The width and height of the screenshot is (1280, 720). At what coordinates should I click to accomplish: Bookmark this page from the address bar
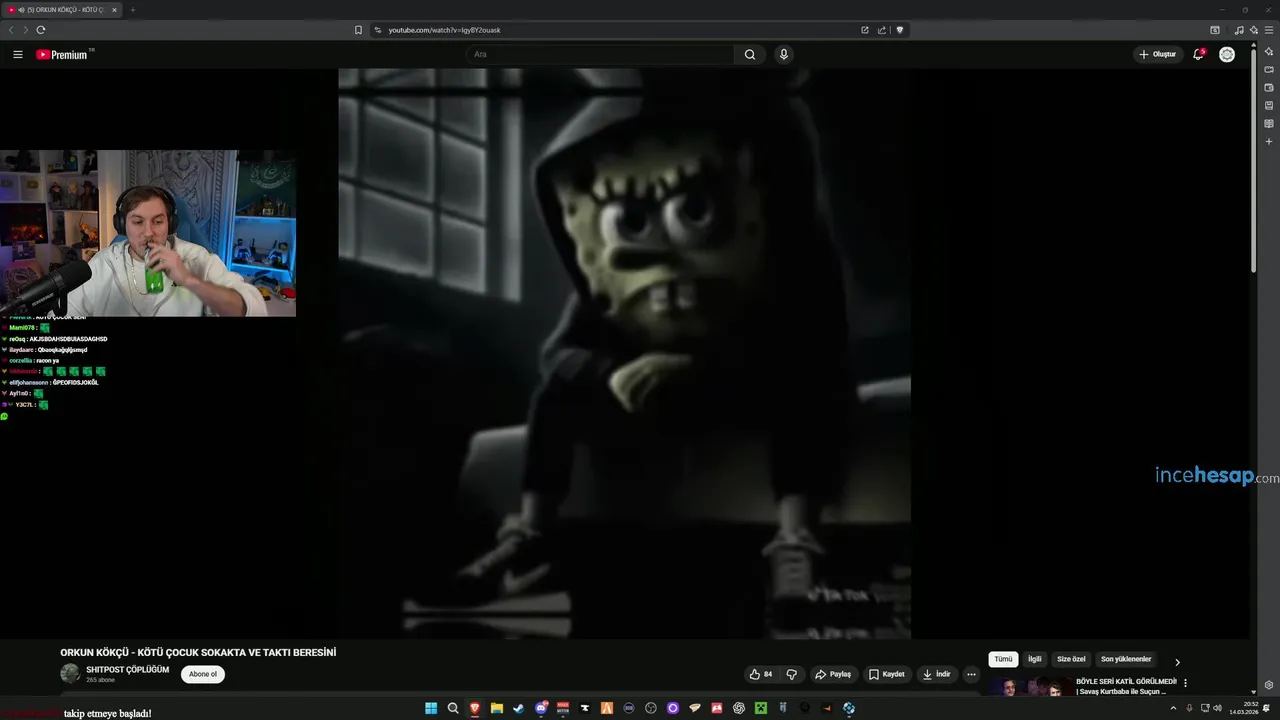click(358, 30)
